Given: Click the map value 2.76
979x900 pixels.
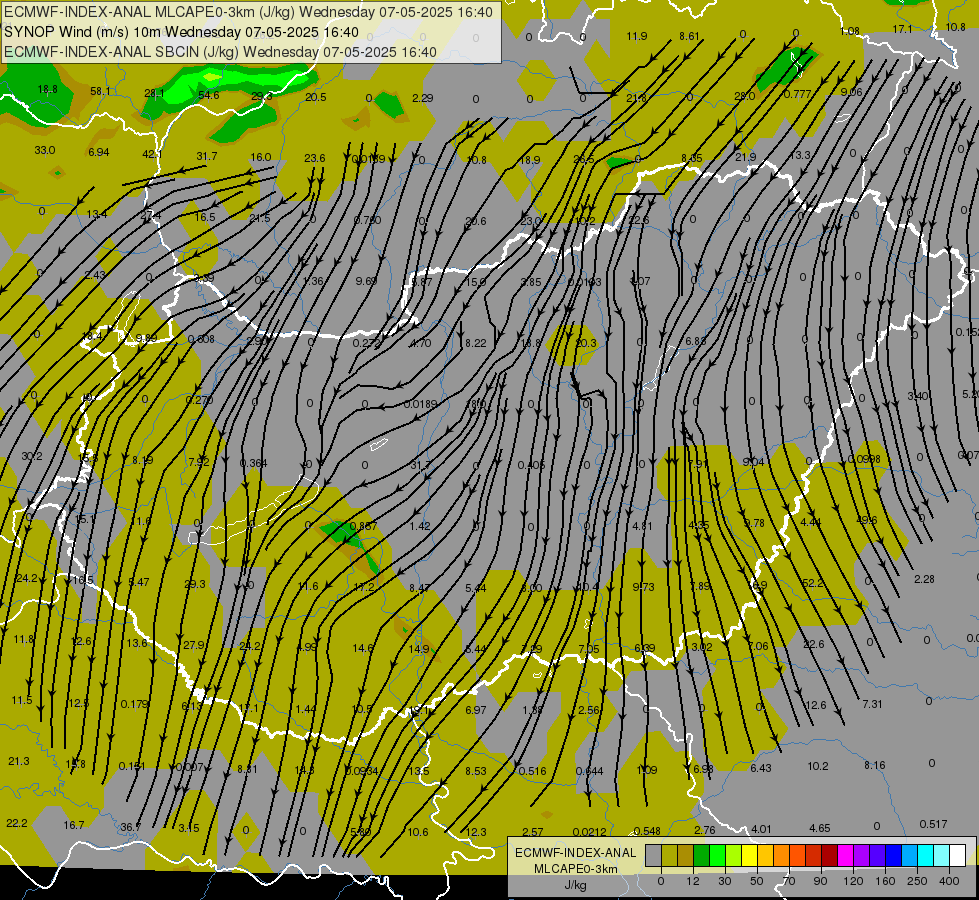Looking at the screenshot, I should [x=705, y=830].
